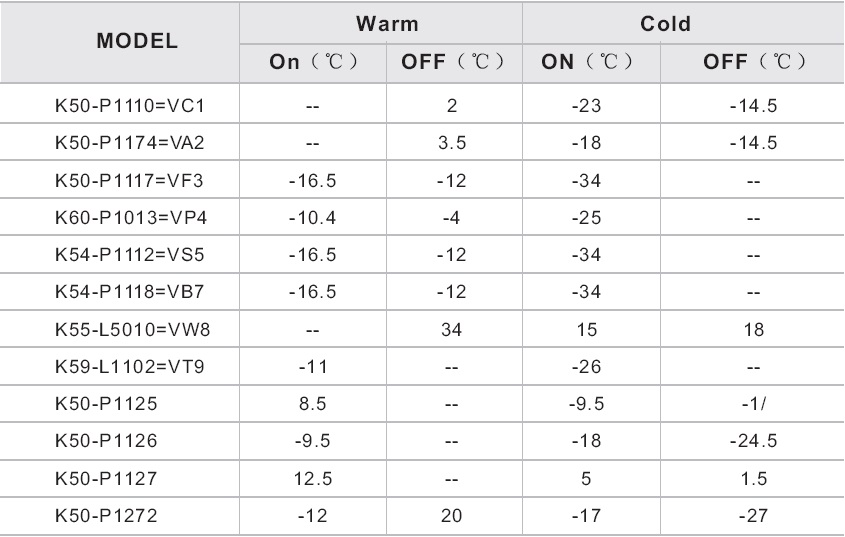Click K50-P1126 Cold OFF value -24.5
The image size is (845, 537).
tap(753, 441)
